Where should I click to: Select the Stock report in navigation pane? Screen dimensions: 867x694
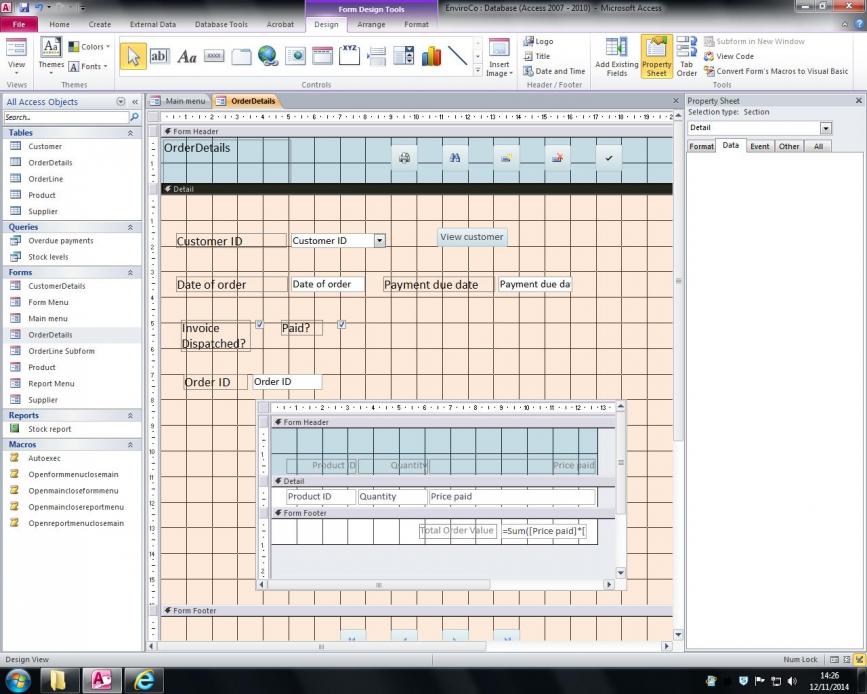[49, 429]
